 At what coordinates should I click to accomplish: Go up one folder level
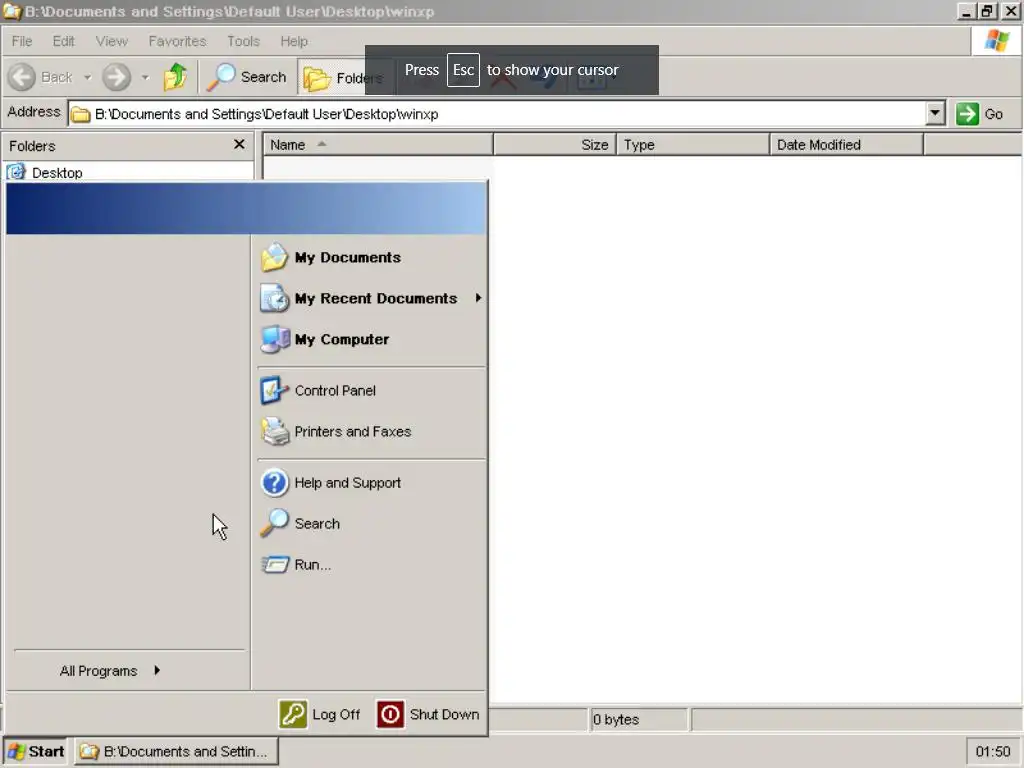coord(175,77)
